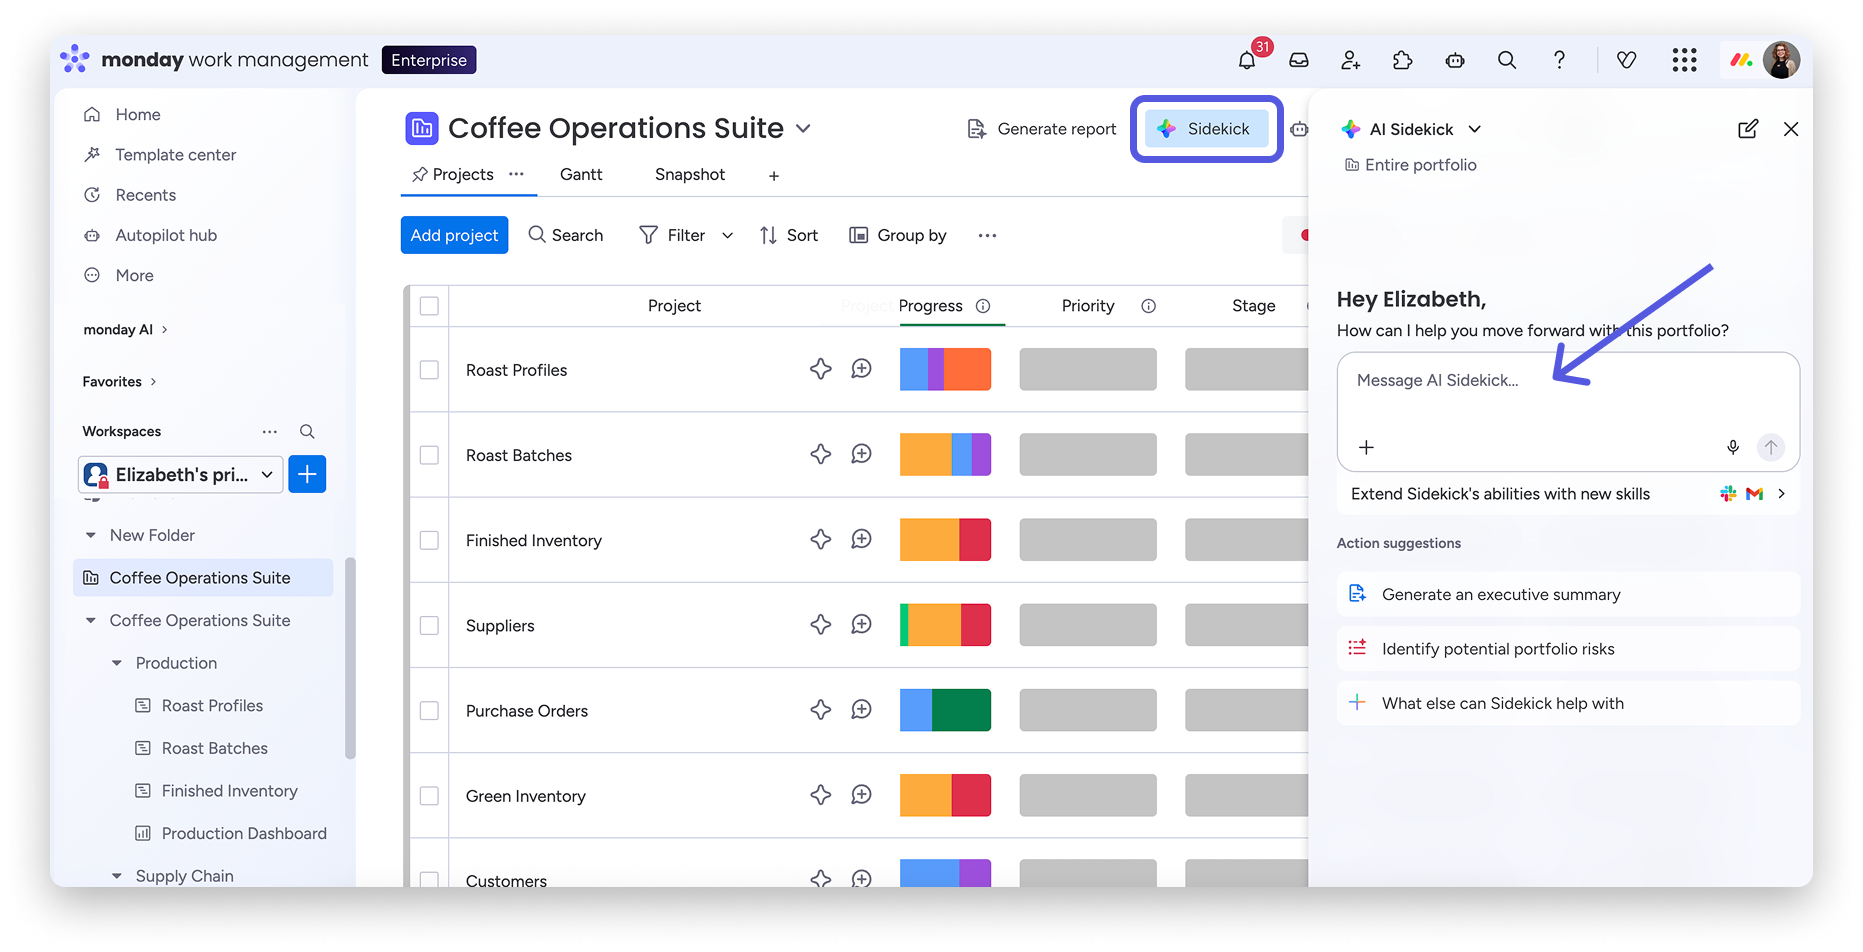Click the send arrow in Sidekick message box
The width and height of the screenshot is (1863, 952).
pyautogui.click(x=1770, y=447)
